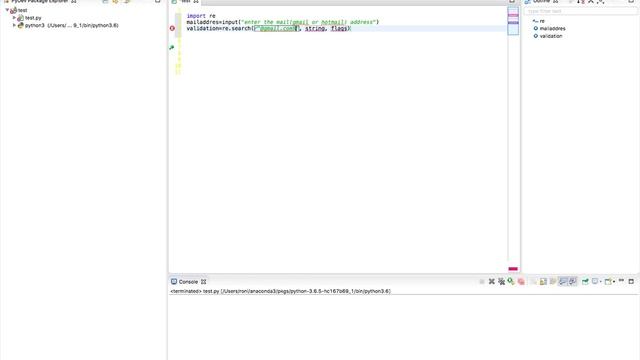Click pink marker in overview ruler
The height and width of the screenshot is (360, 640).
click(513, 15)
